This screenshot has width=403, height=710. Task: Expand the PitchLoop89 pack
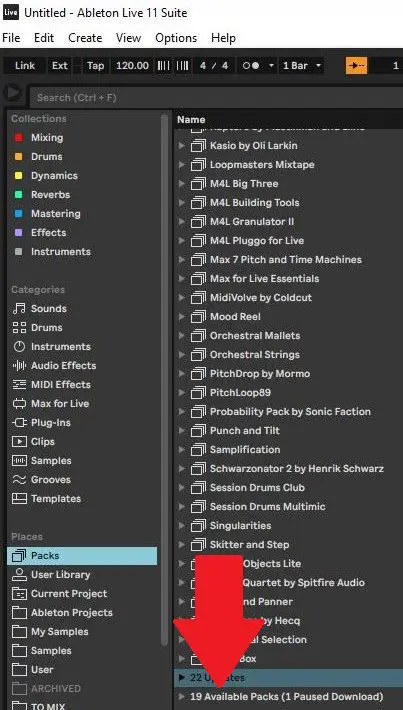pyautogui.click(x=182, y=393)
